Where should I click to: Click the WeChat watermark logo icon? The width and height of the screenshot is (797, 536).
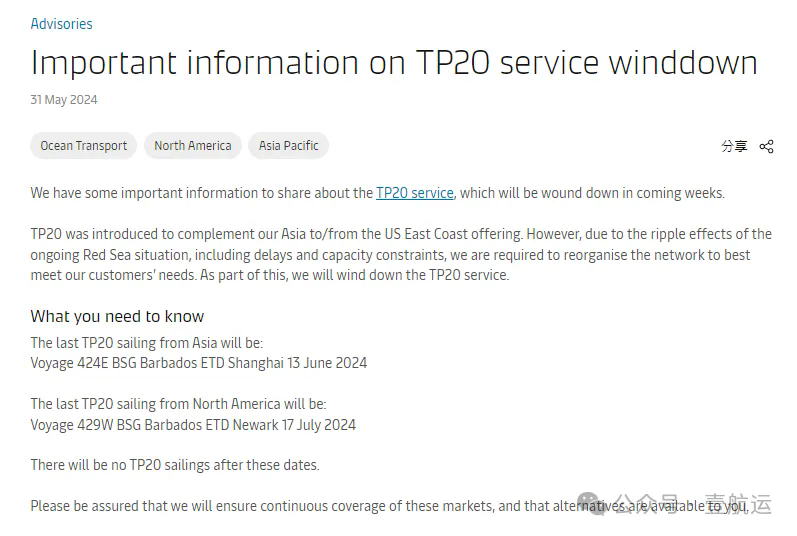pos(591,503)
